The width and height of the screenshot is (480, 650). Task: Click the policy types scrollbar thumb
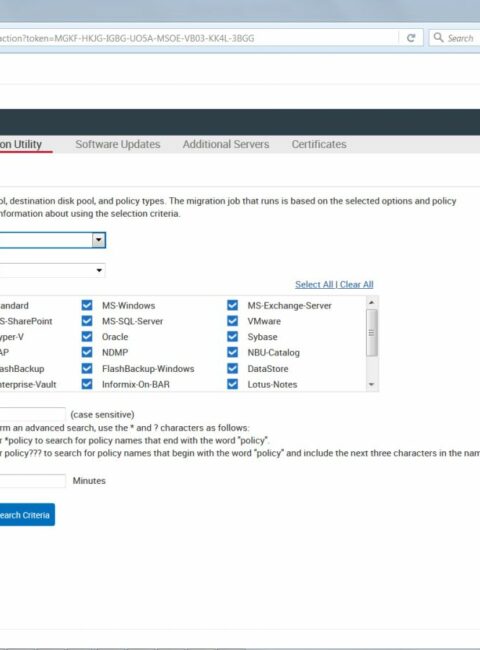(372, 332)
